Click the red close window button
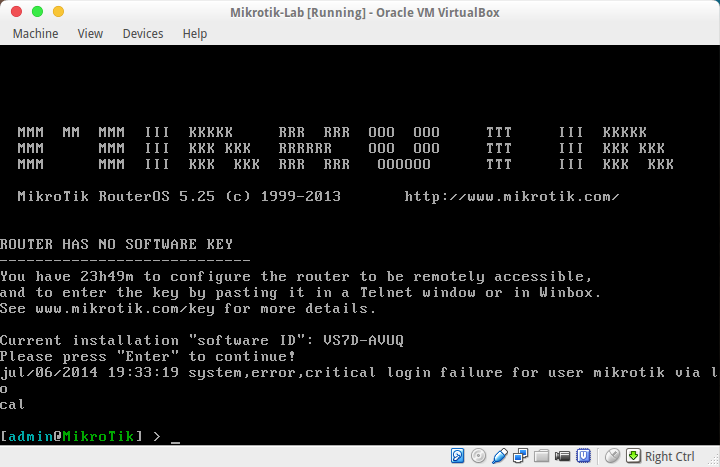Viewport: 720px width, 467px height. click(x=17, y=12)
